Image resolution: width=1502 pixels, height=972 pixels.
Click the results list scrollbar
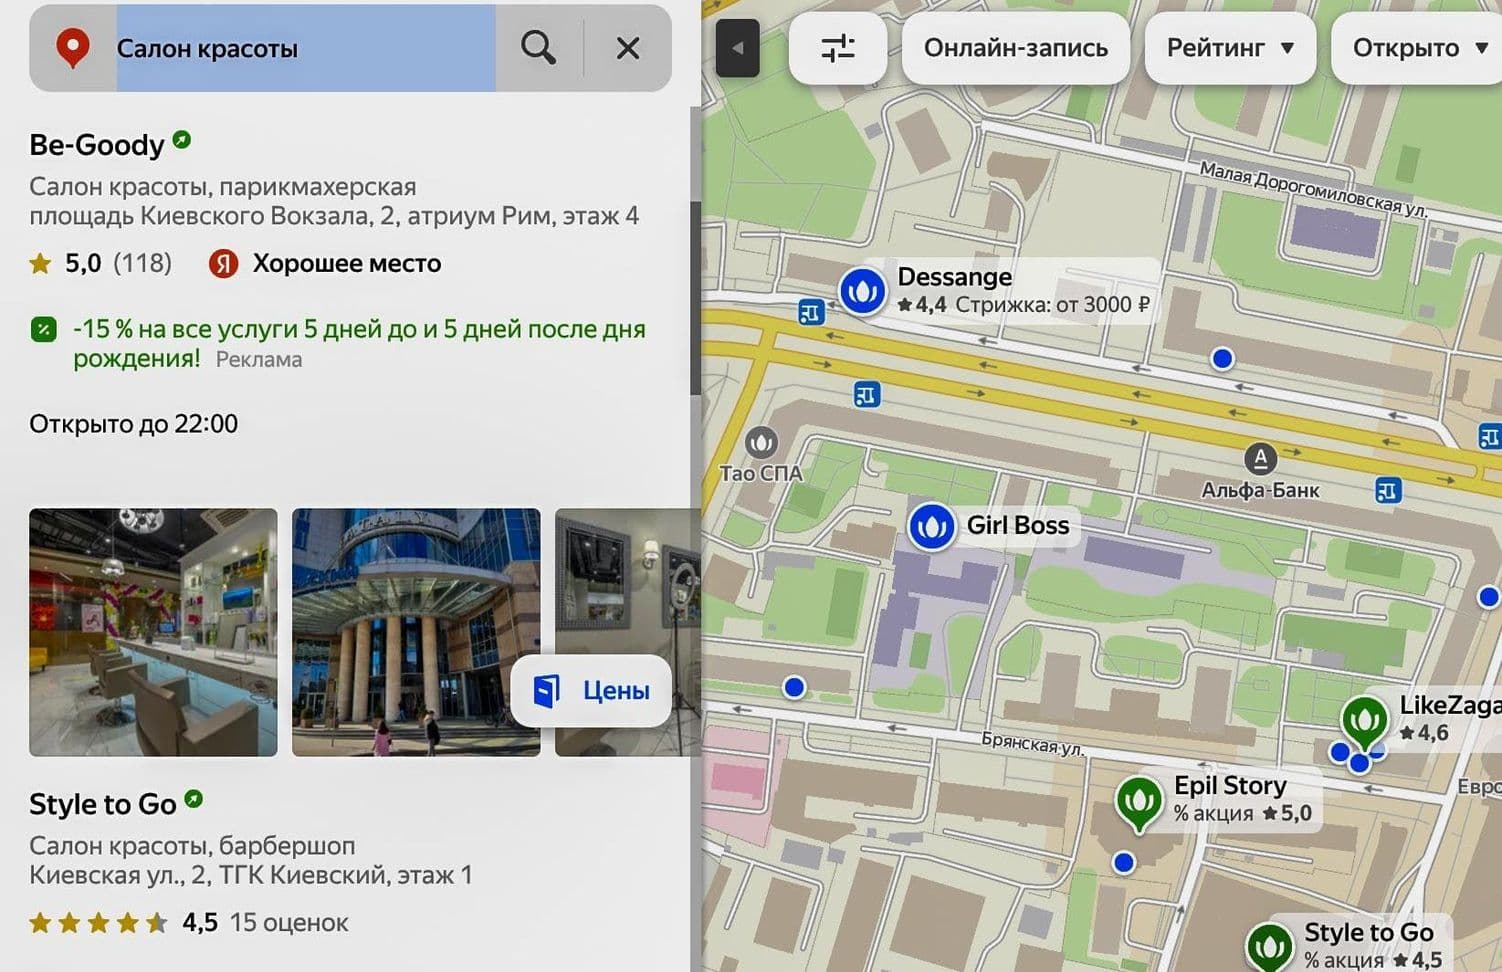(694, 298)
